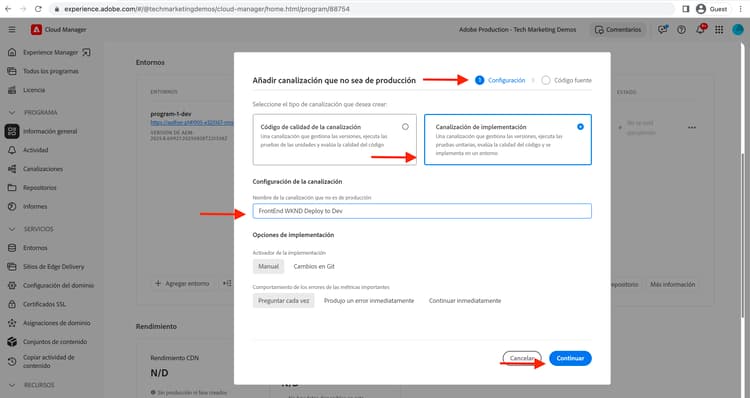This screenshot has height=398, width=750.
Task: Select Canalización de implementación radio
Action: [580, 127]
